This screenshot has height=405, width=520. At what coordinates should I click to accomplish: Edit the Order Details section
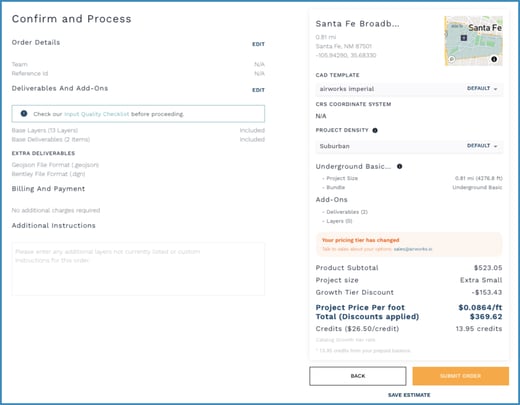coord(258,44)
